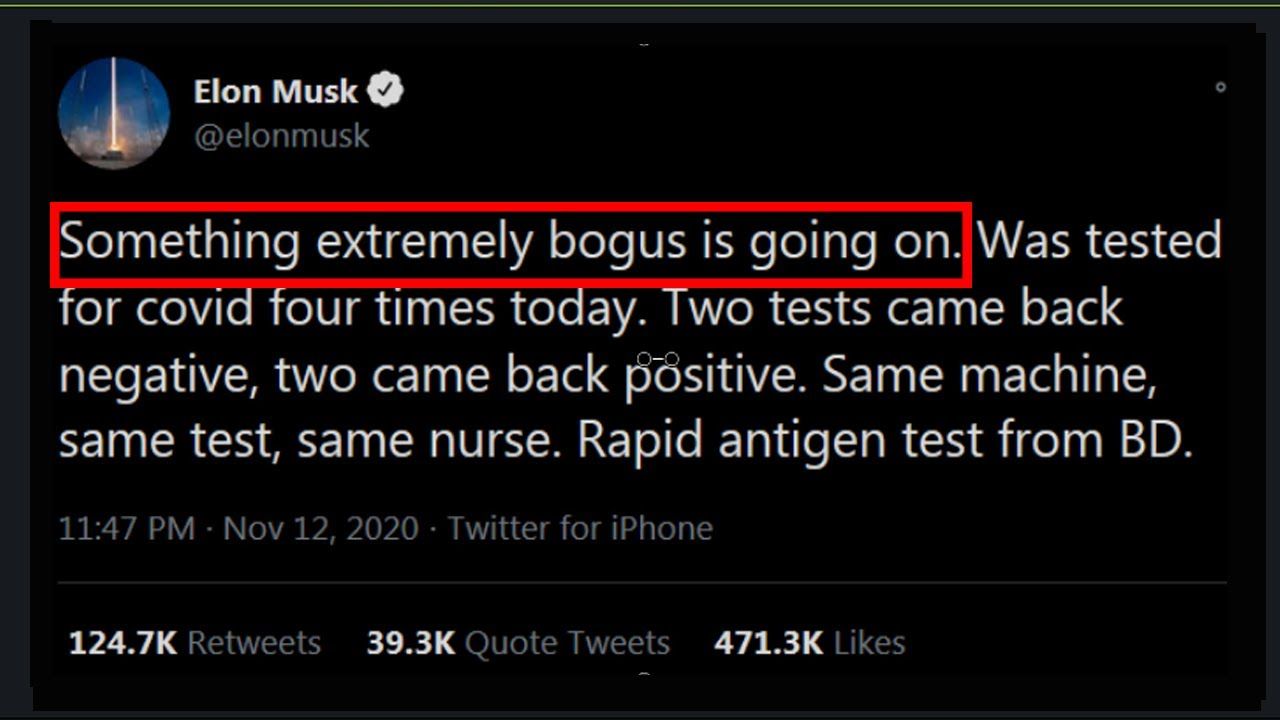The height and width of the screenshot is (720, 1280).
Task: View the 471.3K Likes list
Action: click(x=809, y=642)
